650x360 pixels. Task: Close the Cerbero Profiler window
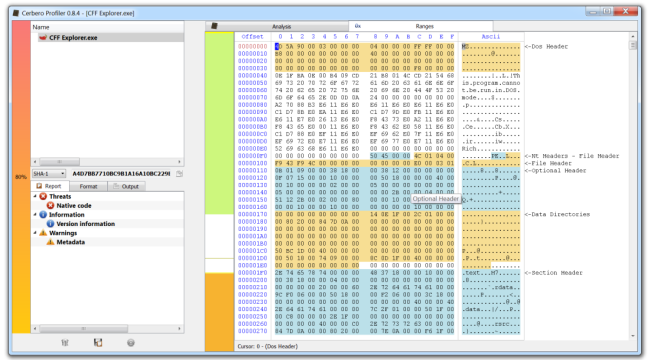coord(625,12)
